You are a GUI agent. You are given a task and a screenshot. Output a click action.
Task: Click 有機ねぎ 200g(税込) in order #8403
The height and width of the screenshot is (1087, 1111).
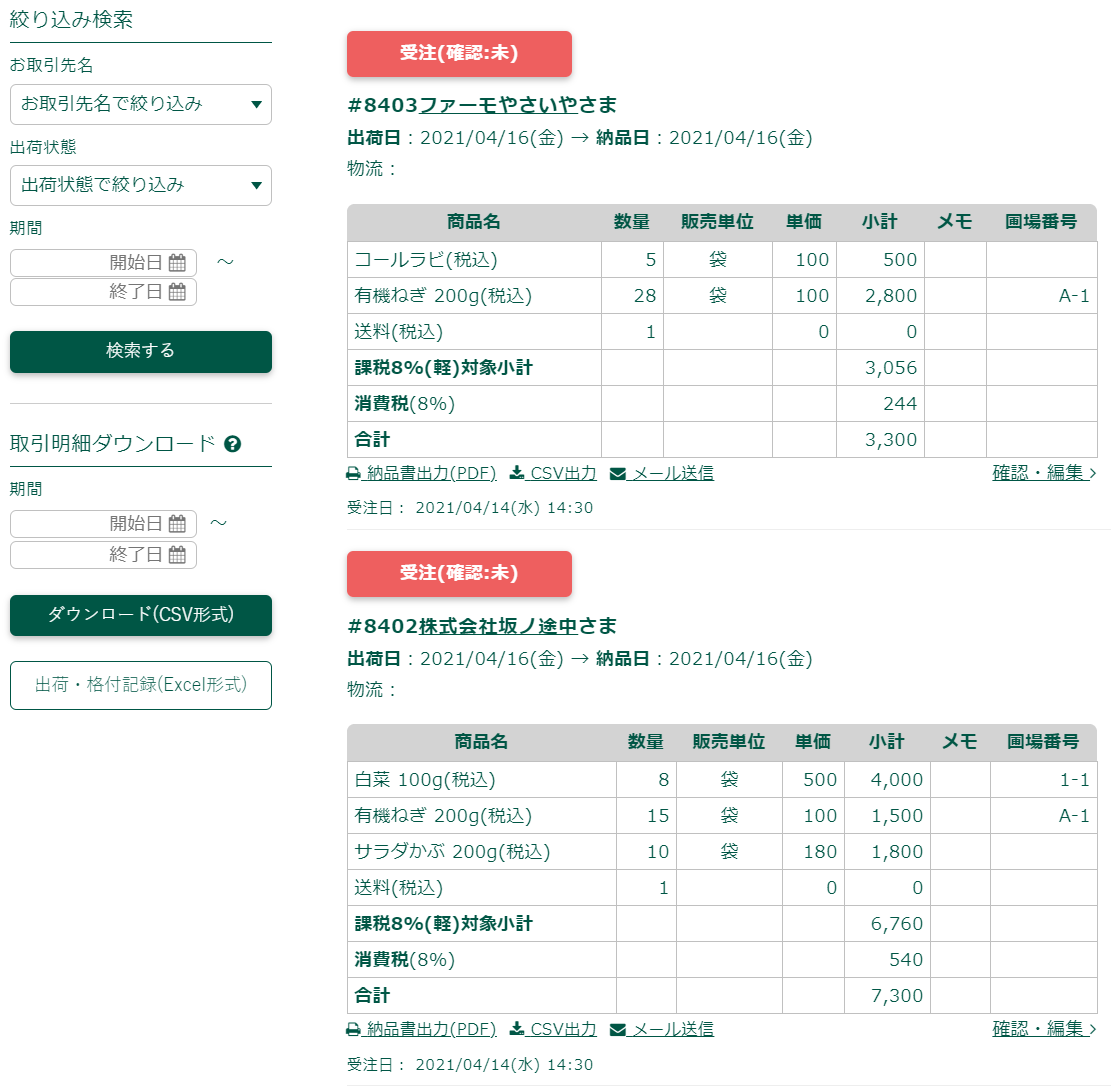click(475, 296)
